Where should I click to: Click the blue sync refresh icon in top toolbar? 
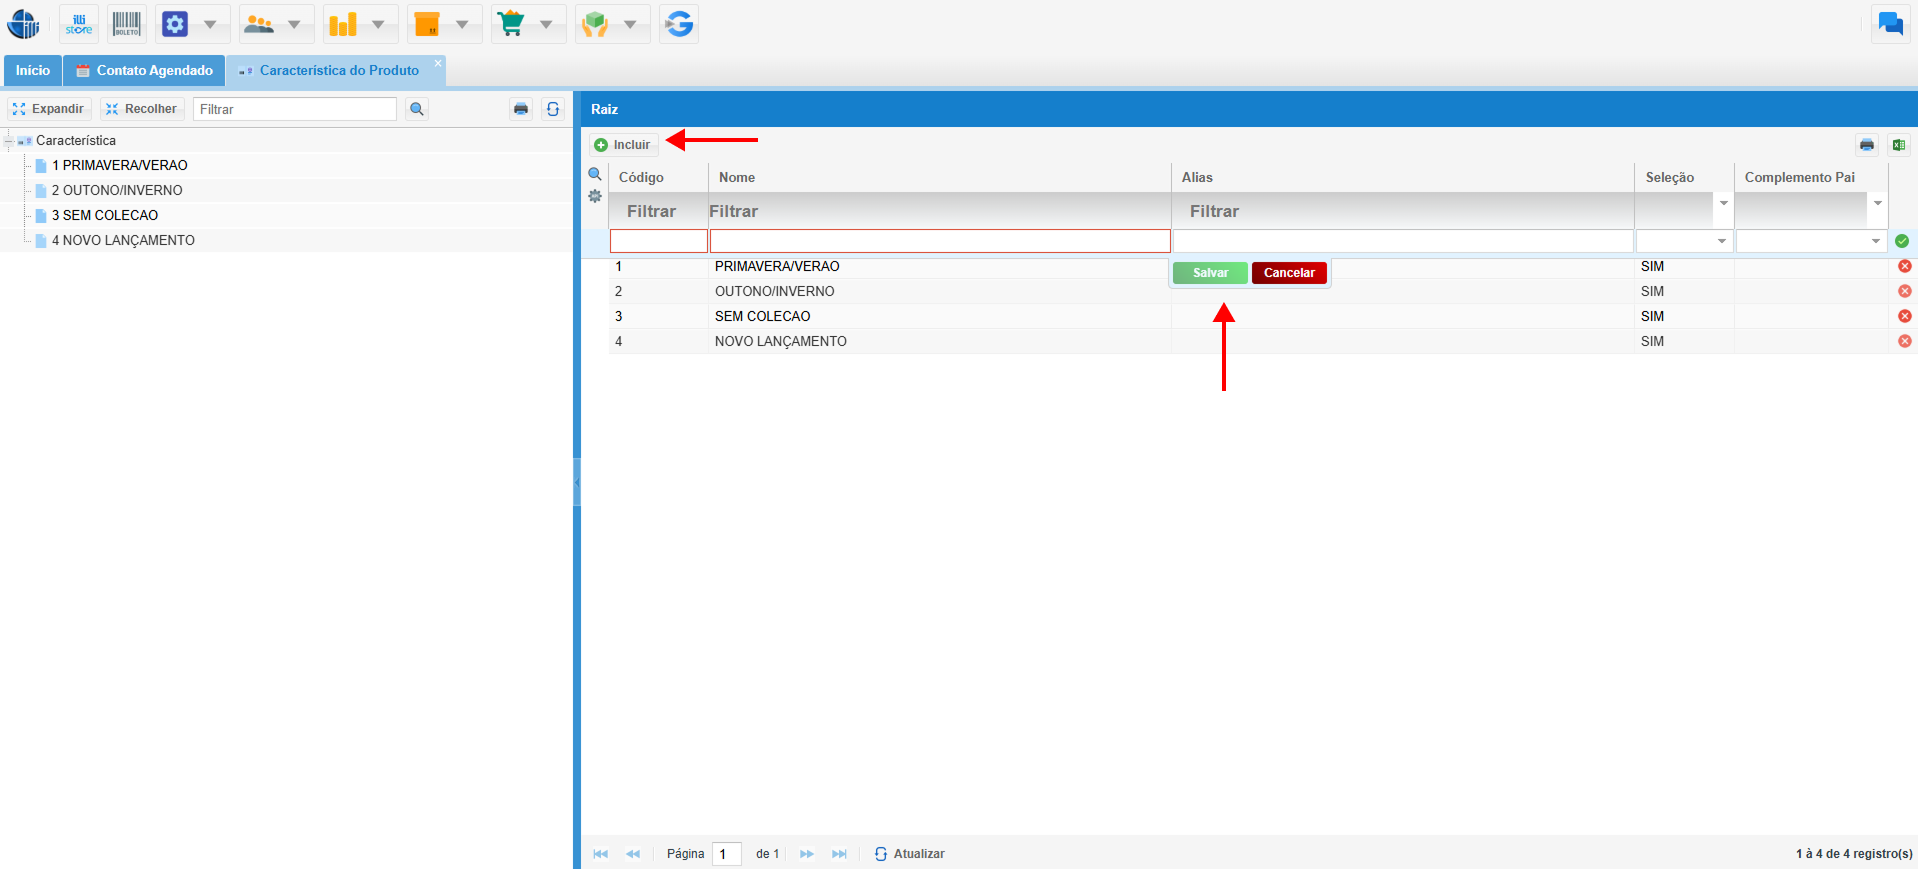pos(679,24)
